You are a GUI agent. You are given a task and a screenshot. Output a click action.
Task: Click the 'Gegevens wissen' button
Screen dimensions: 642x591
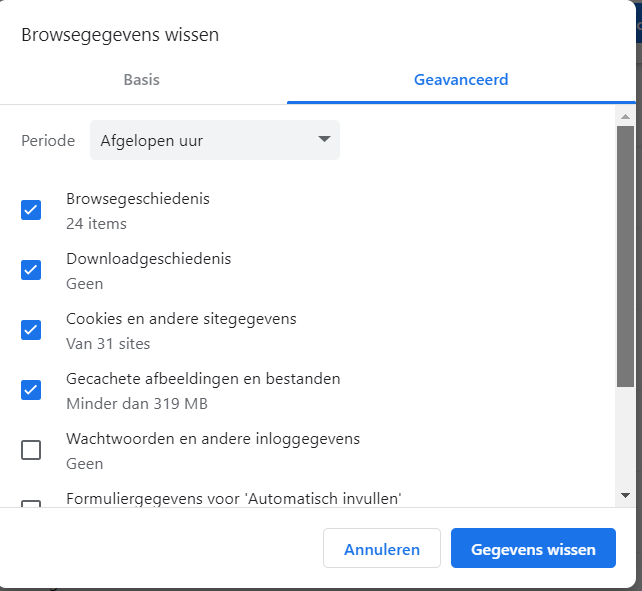pos(533,549)
